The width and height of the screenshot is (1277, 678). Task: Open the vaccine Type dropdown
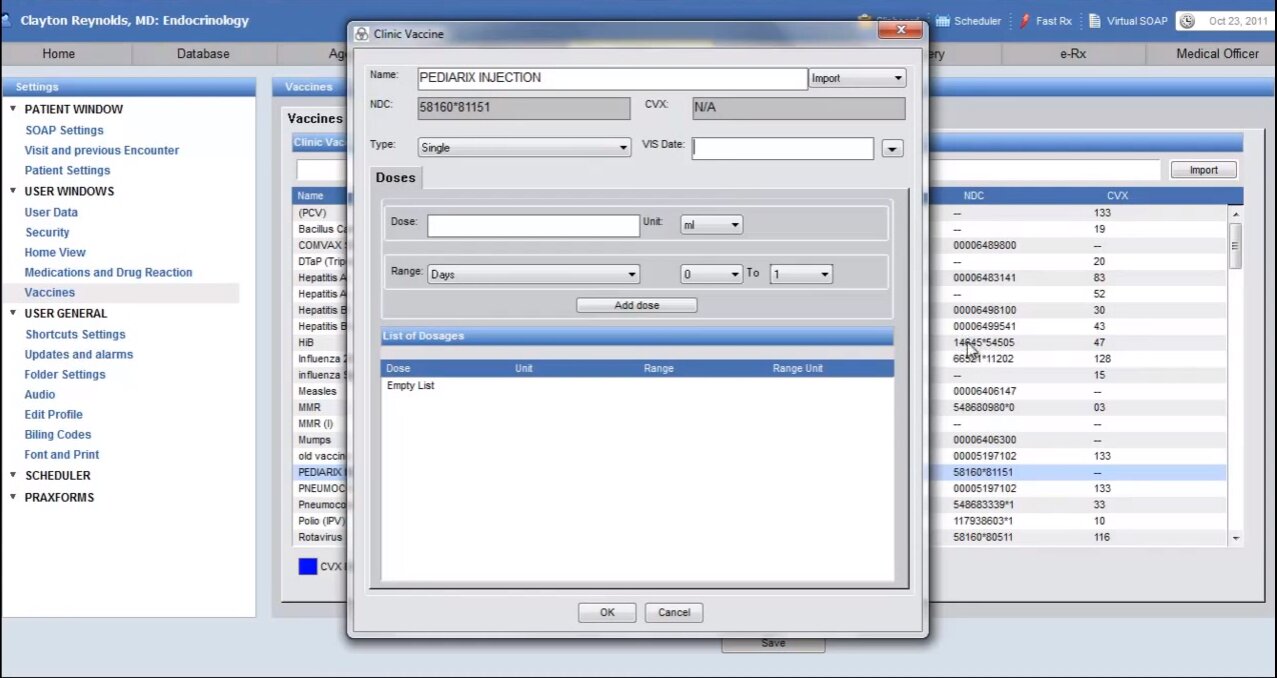click(x=524, y=148)
